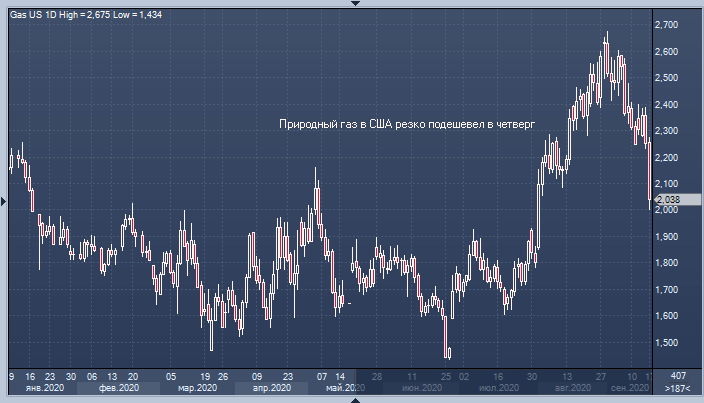Image resolution: width=704 pixels, height=403 pixels.
Task: Select the апр.2020 month on timeline
Action: coord(270,387)
